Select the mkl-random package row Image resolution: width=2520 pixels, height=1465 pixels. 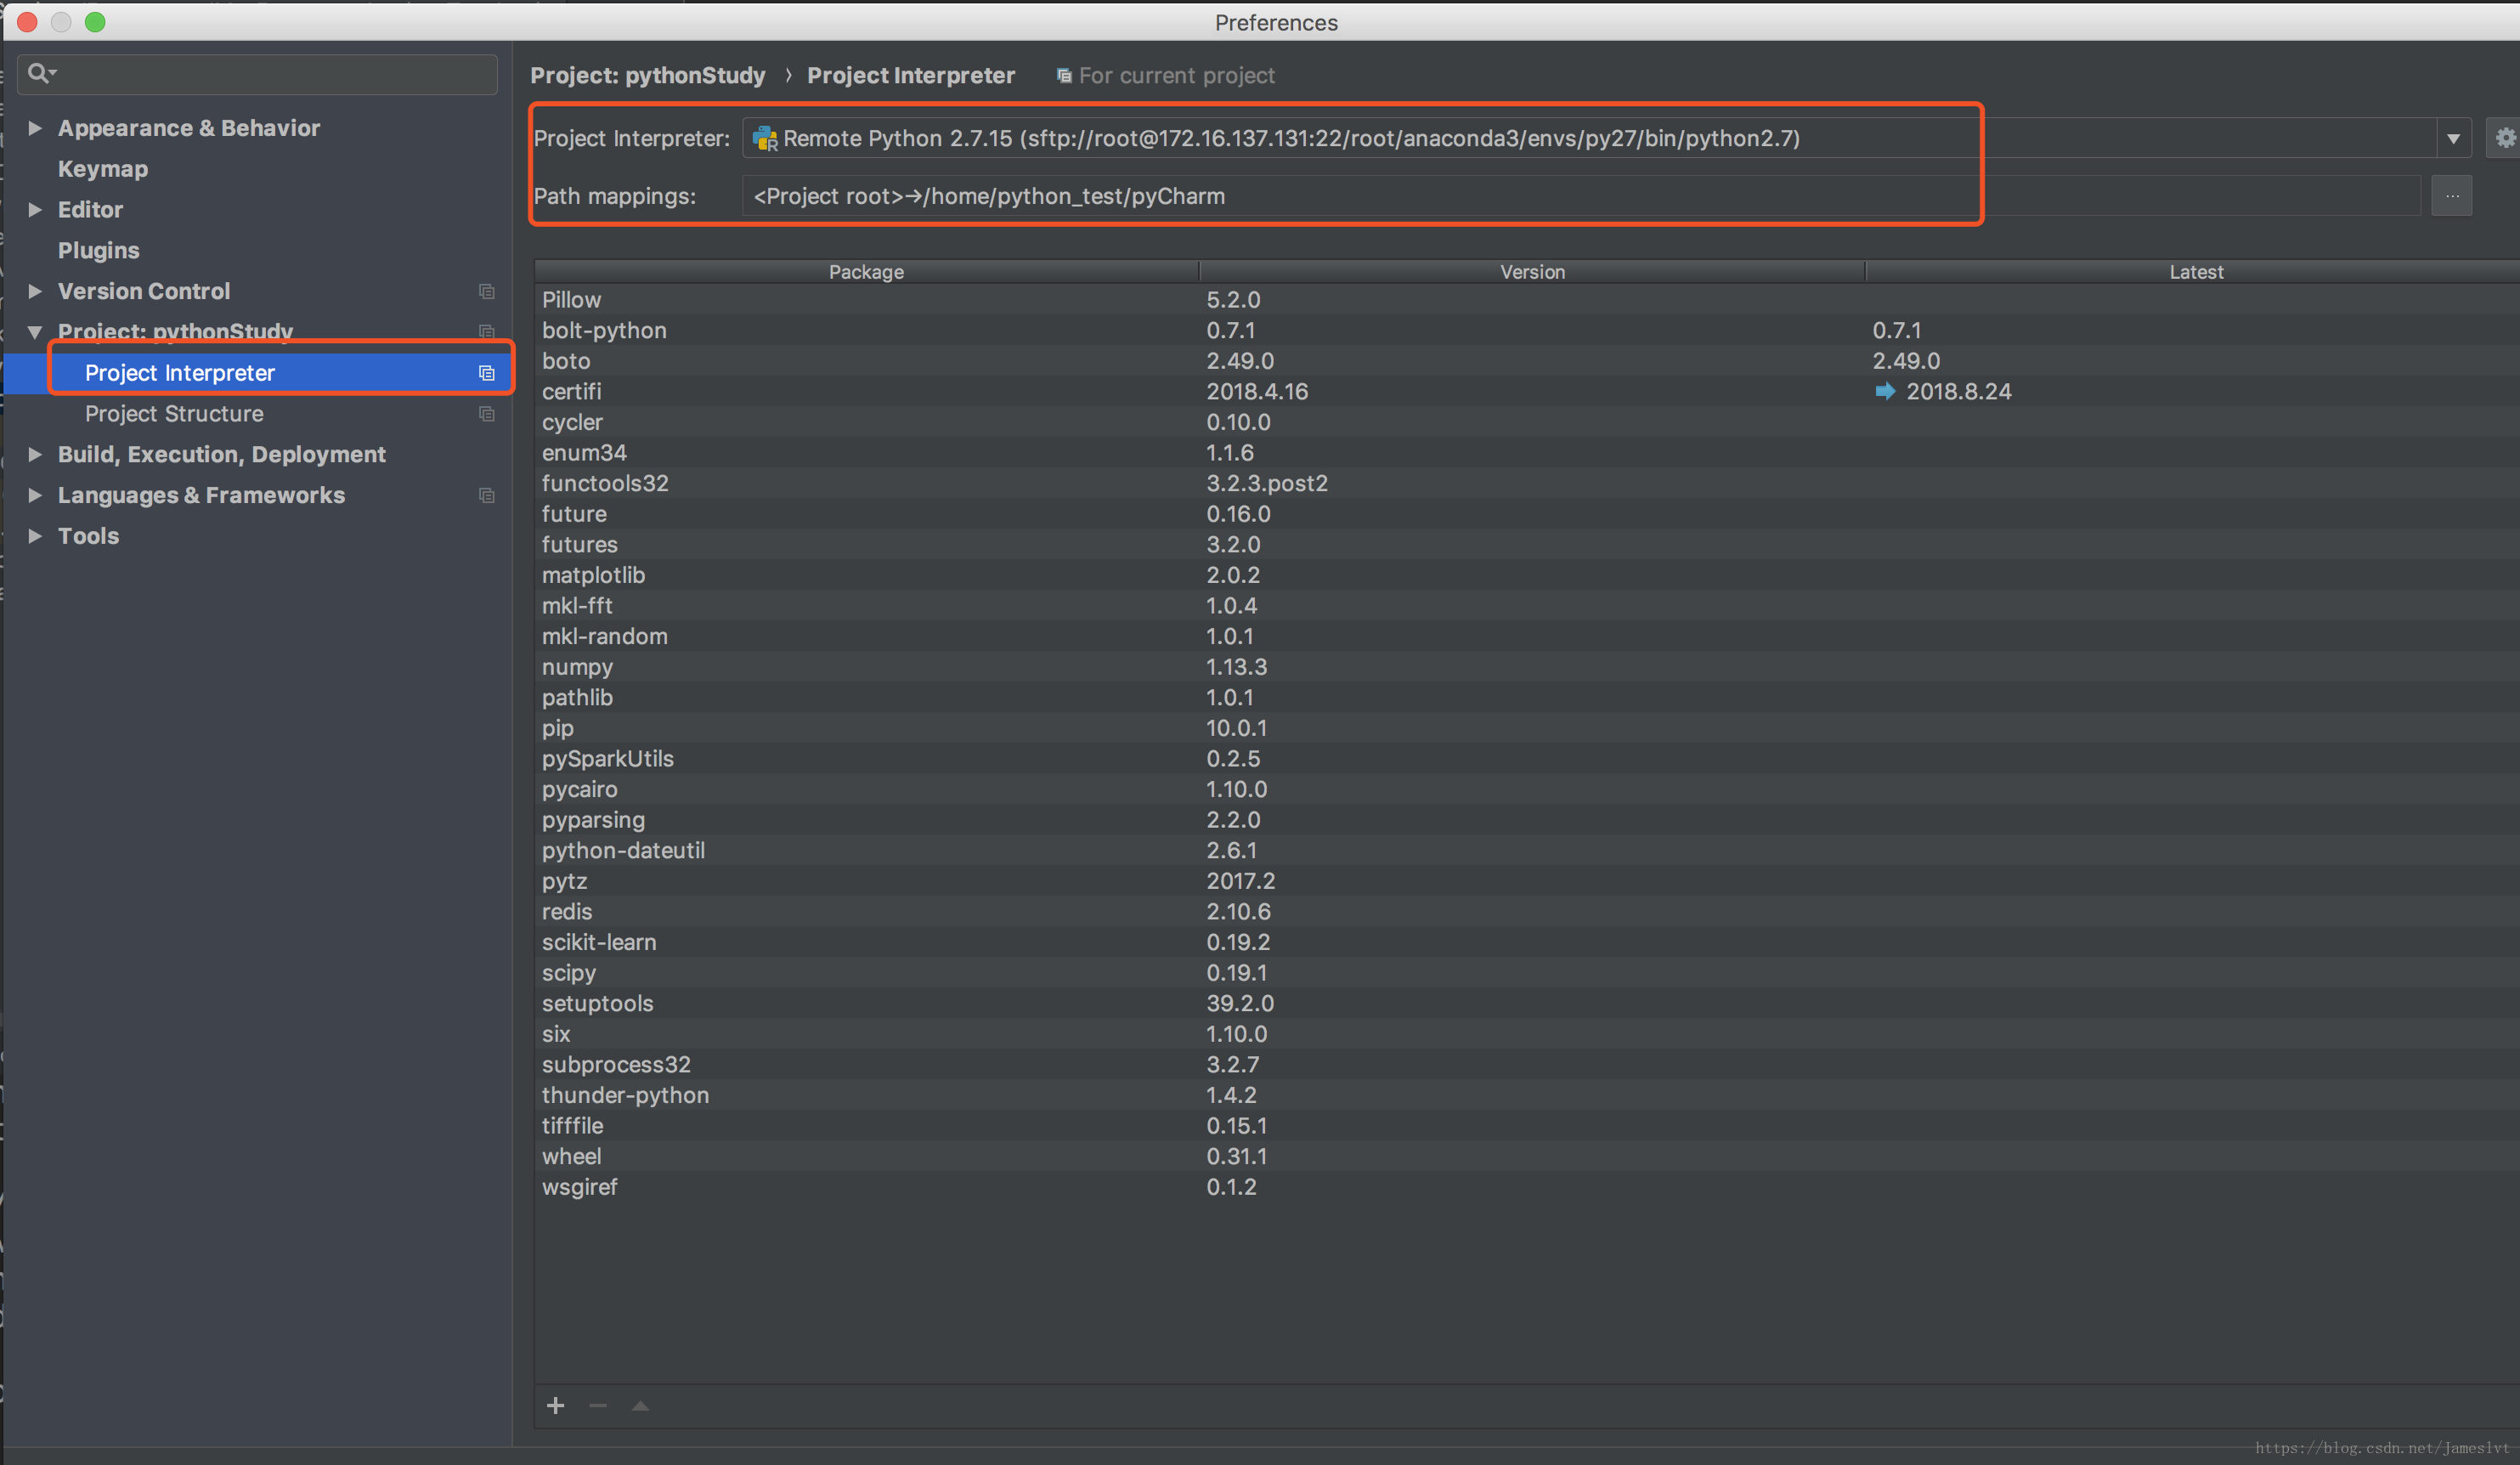pos(1527,636)
